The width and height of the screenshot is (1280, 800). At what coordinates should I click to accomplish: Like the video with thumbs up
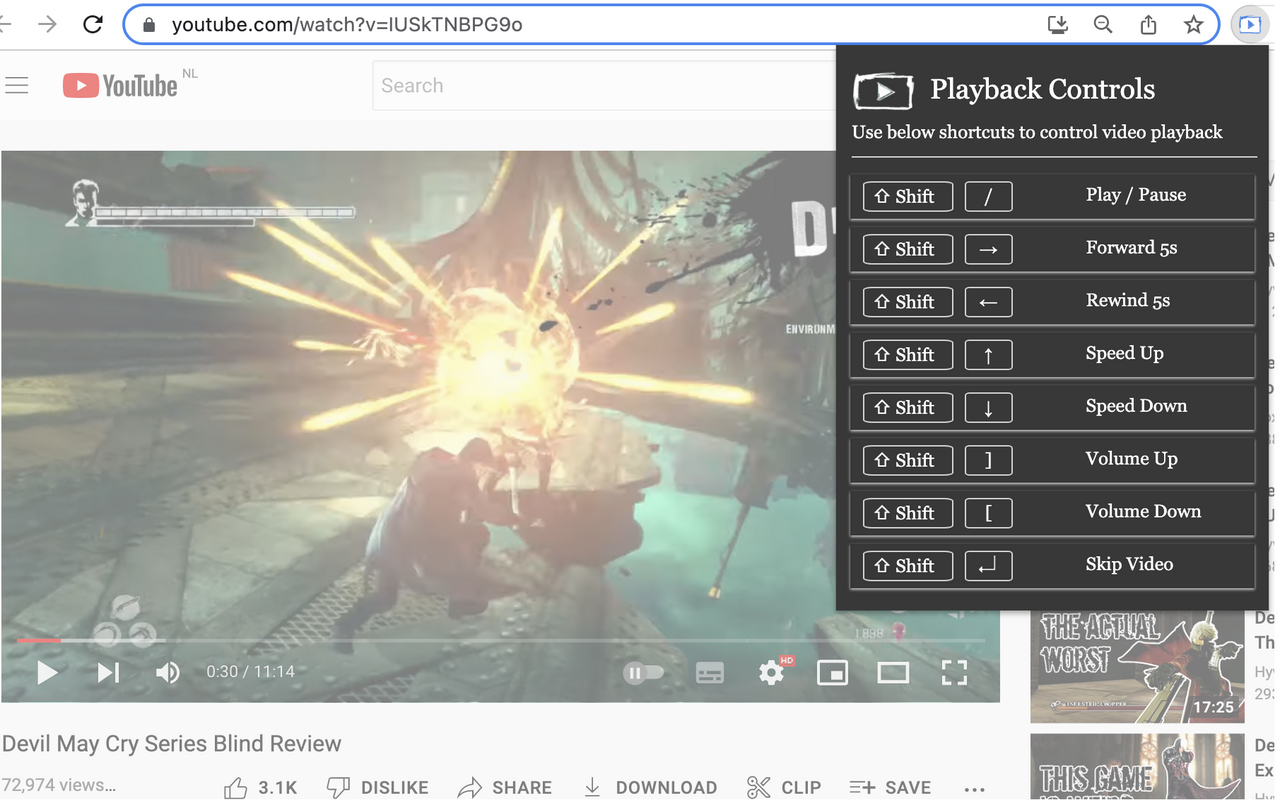[x=236, y=787]
